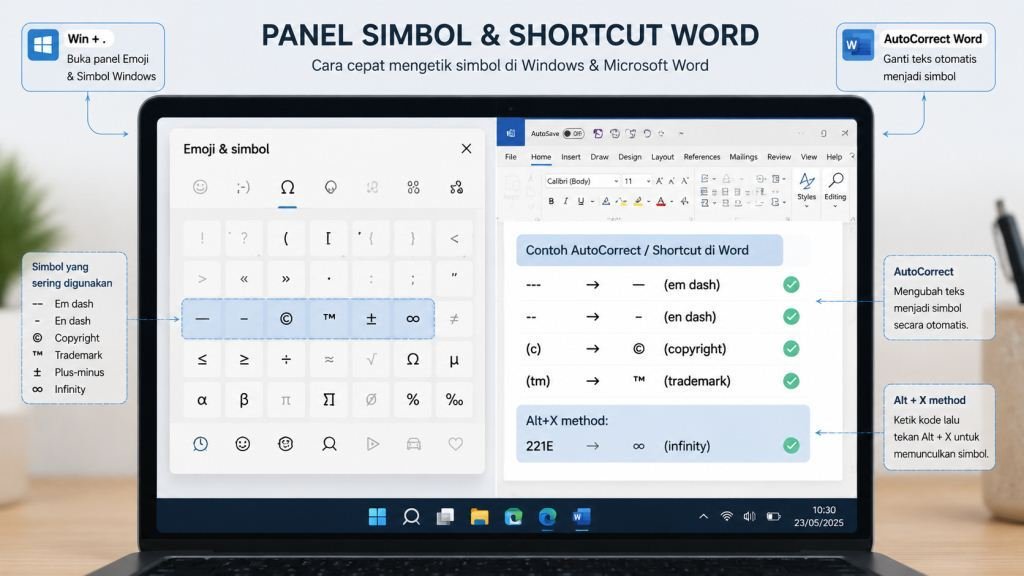This screenshot has height=576, width=1024.
Task: Insert the trademark ™ symbol
Action: [329, 319]
